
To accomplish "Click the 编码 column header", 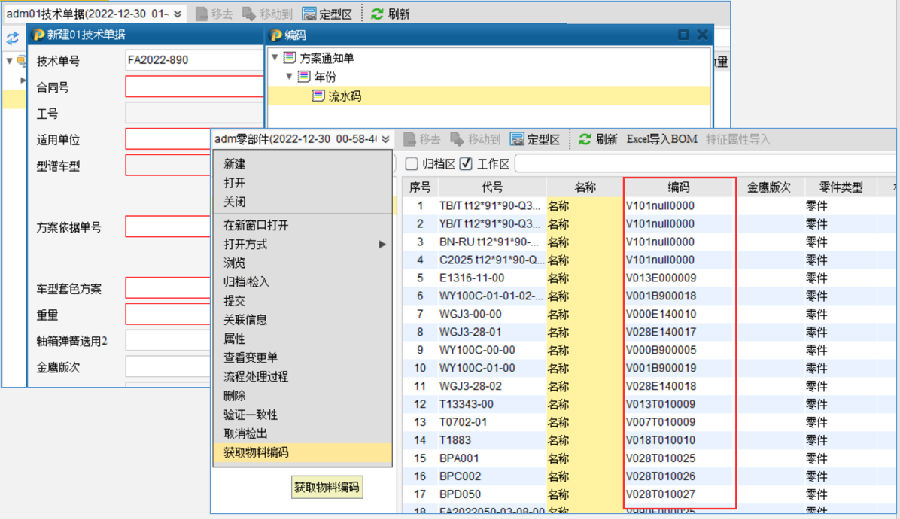I will click(x=679, y=186).
